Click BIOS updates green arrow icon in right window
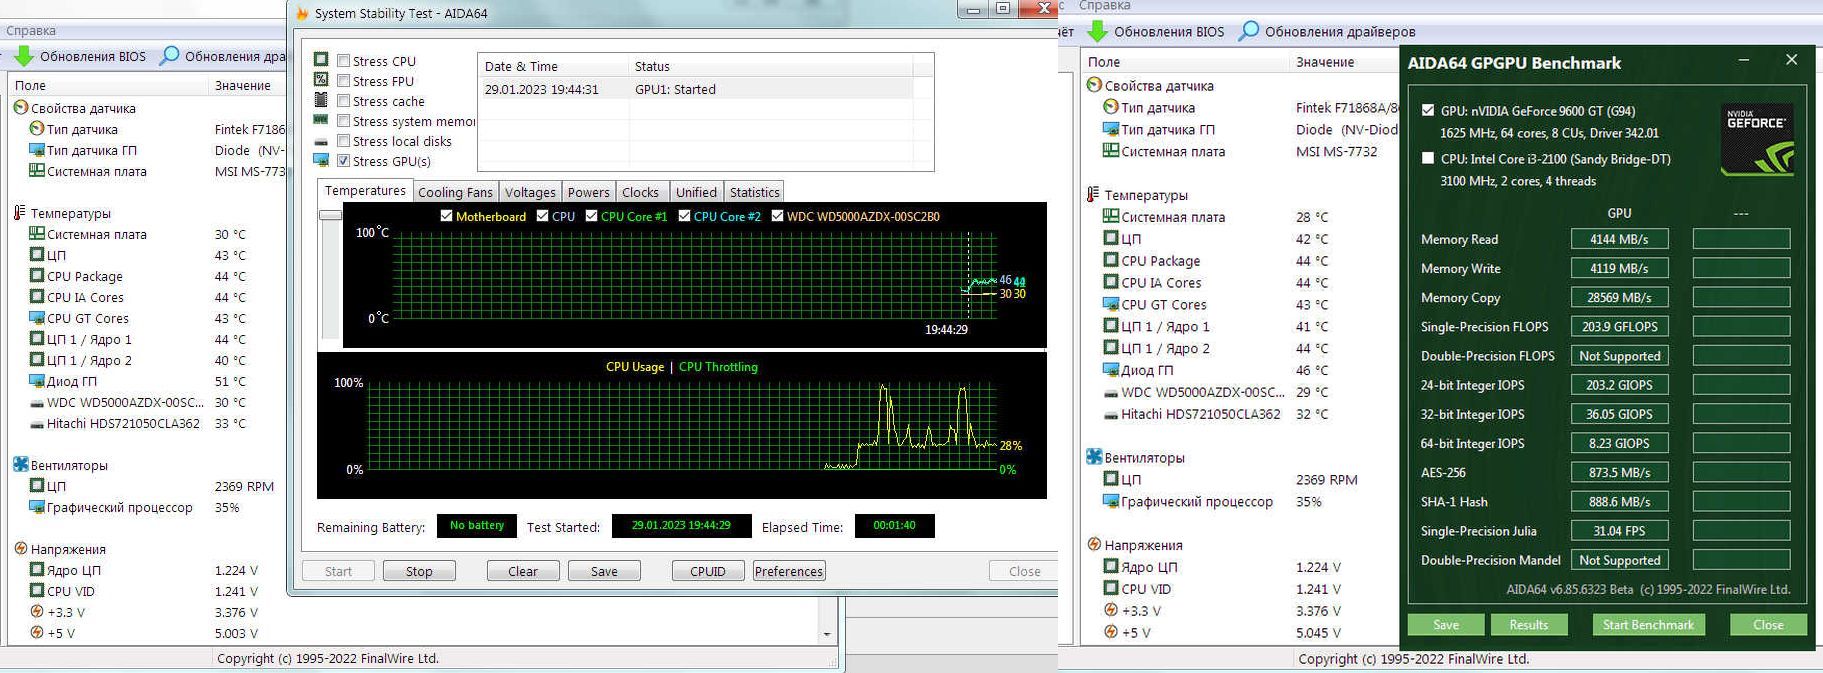Image resolution: width=1823 pixels, height=673 pixels. (1098, 31)
